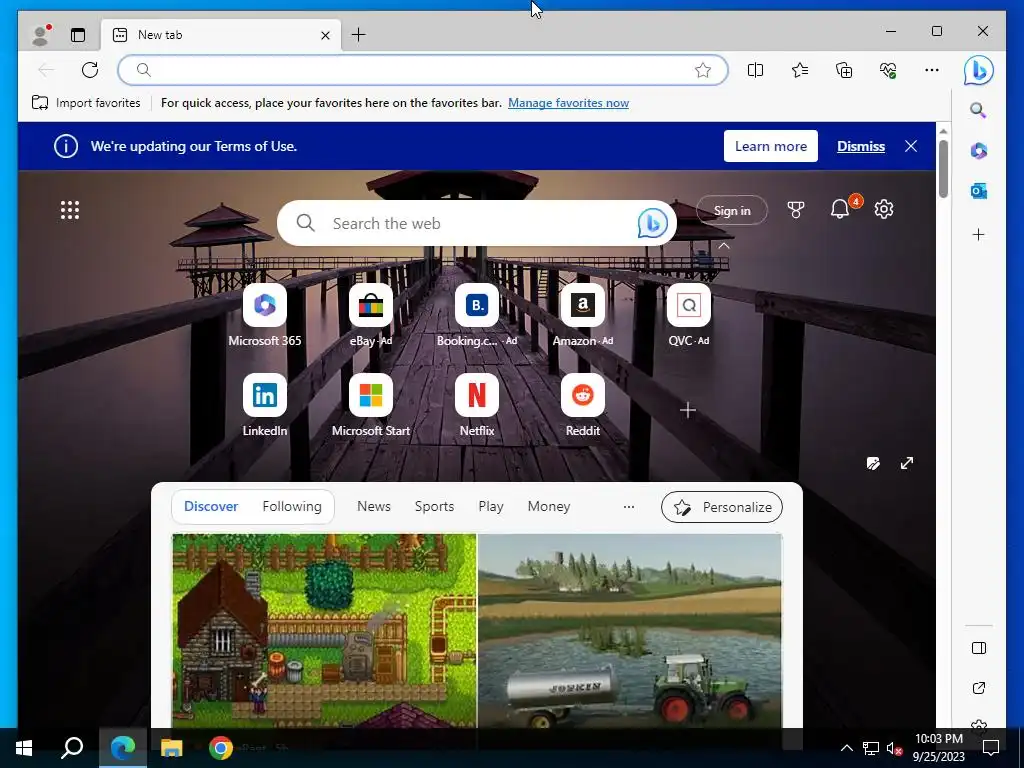Open File Explorer from taskbar
Viewport: 1024px width, 768px height.
pos(172,748)
